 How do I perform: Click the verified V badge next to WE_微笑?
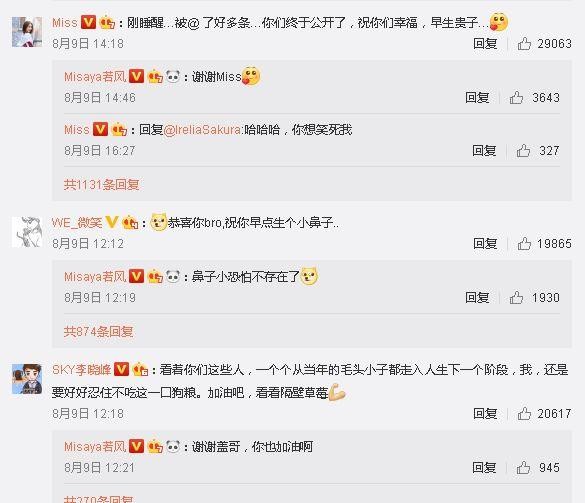click(x=112, y=222)
